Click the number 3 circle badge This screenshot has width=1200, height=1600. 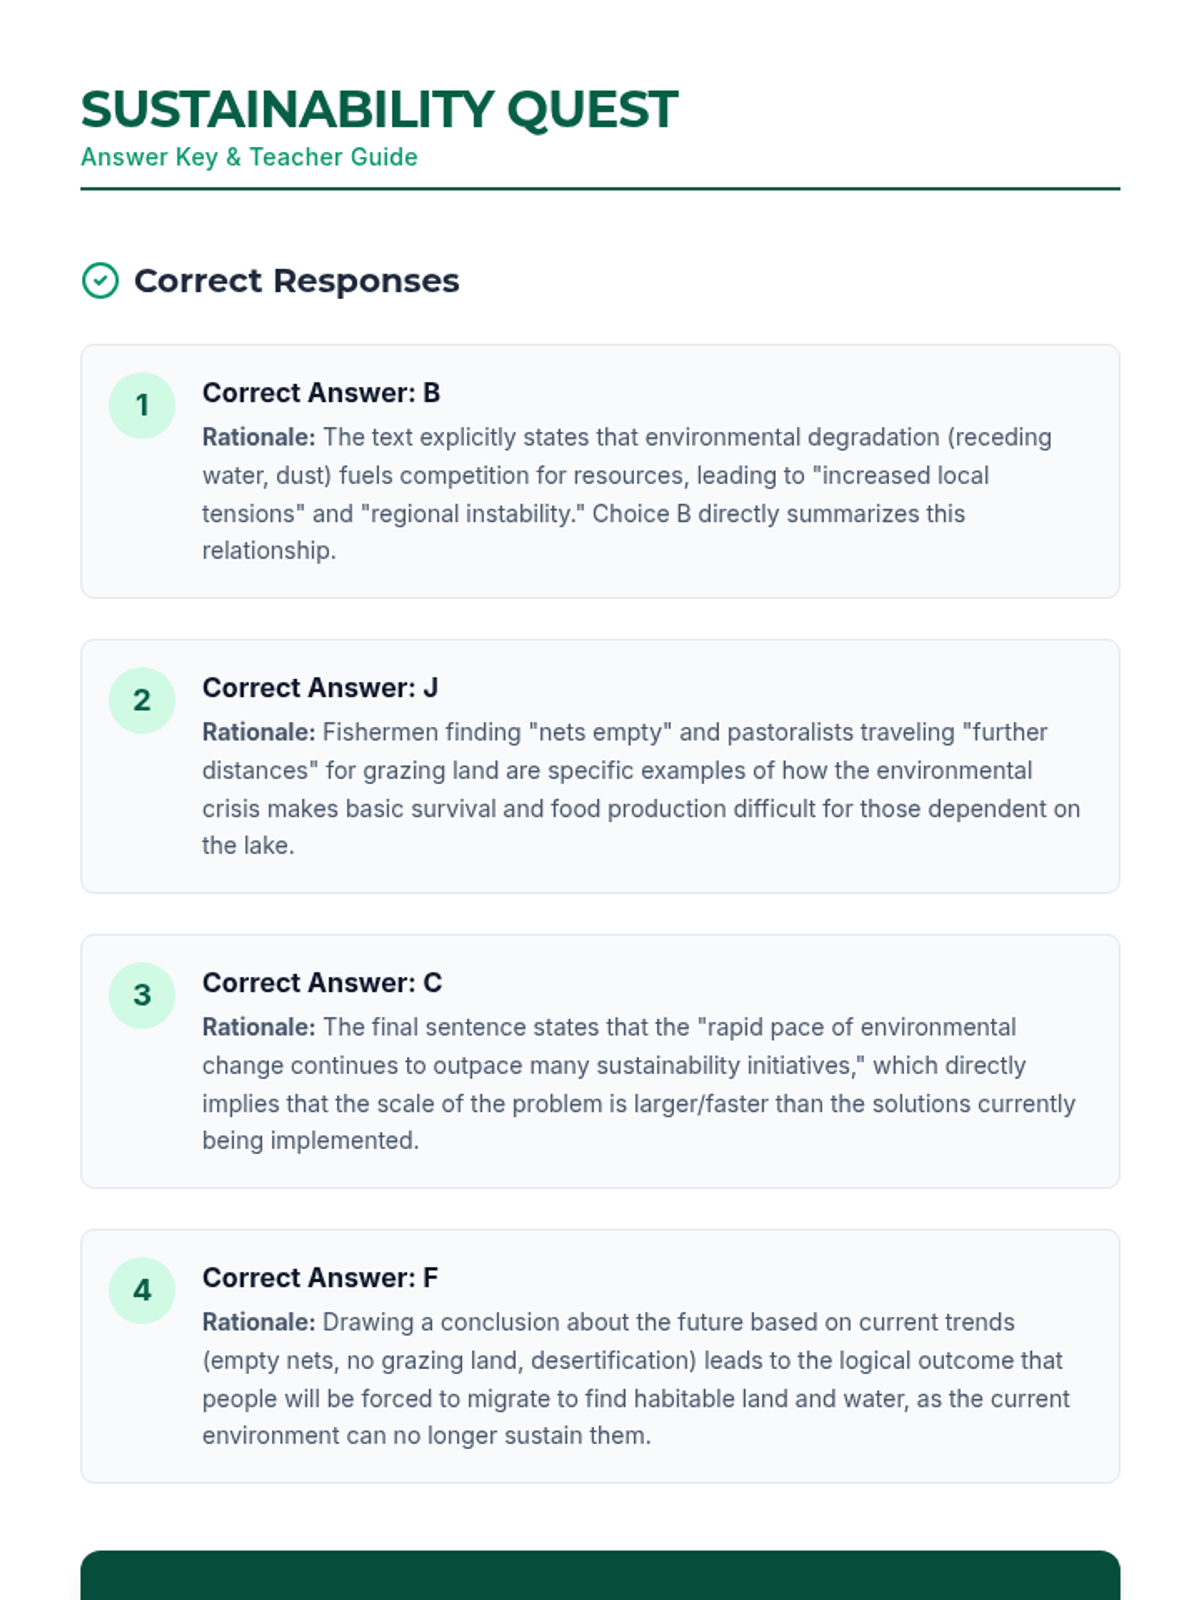pyautogui.click(x=142, y=995)
